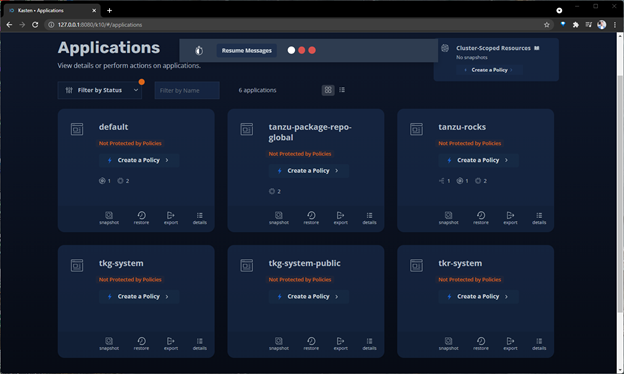Select the Kasten Applications browser tab
624x374 pixels.
(x=51, y=10)
